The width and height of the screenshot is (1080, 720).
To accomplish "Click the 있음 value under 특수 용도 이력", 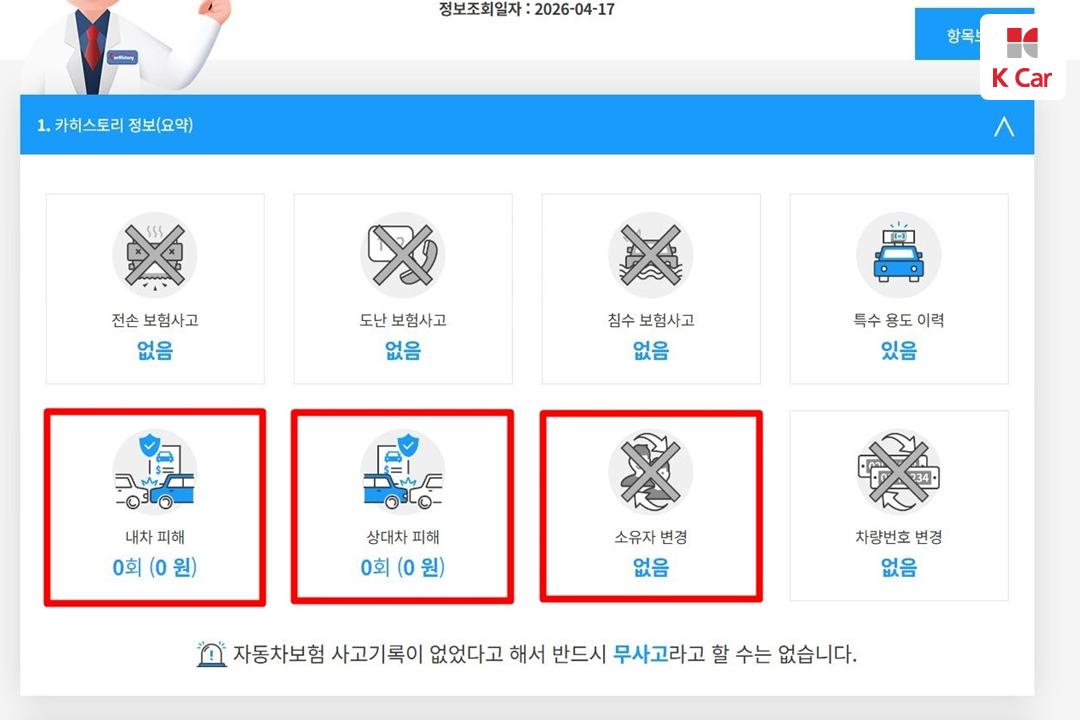I will pos(899,351).
